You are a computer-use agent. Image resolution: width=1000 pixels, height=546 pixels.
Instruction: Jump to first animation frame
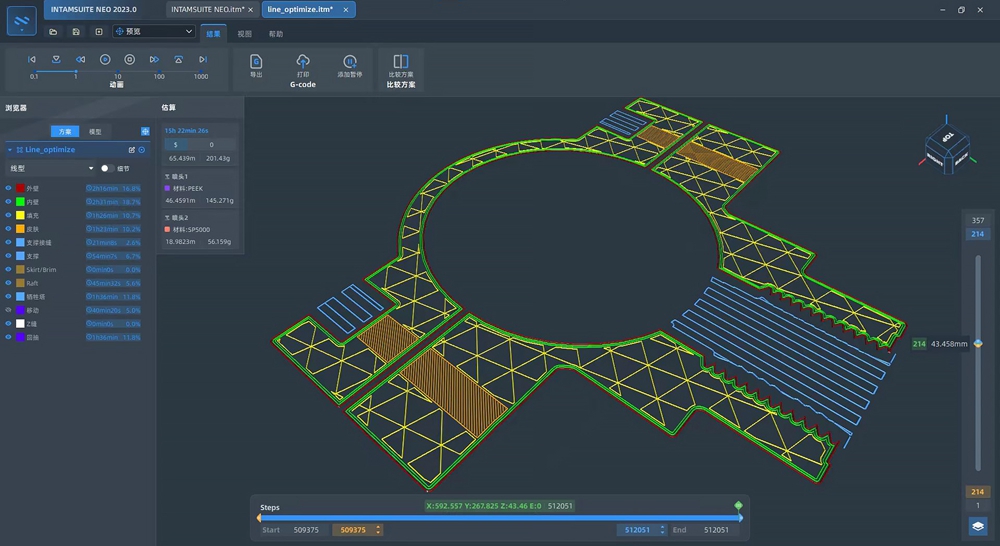[x=32, y=60]
